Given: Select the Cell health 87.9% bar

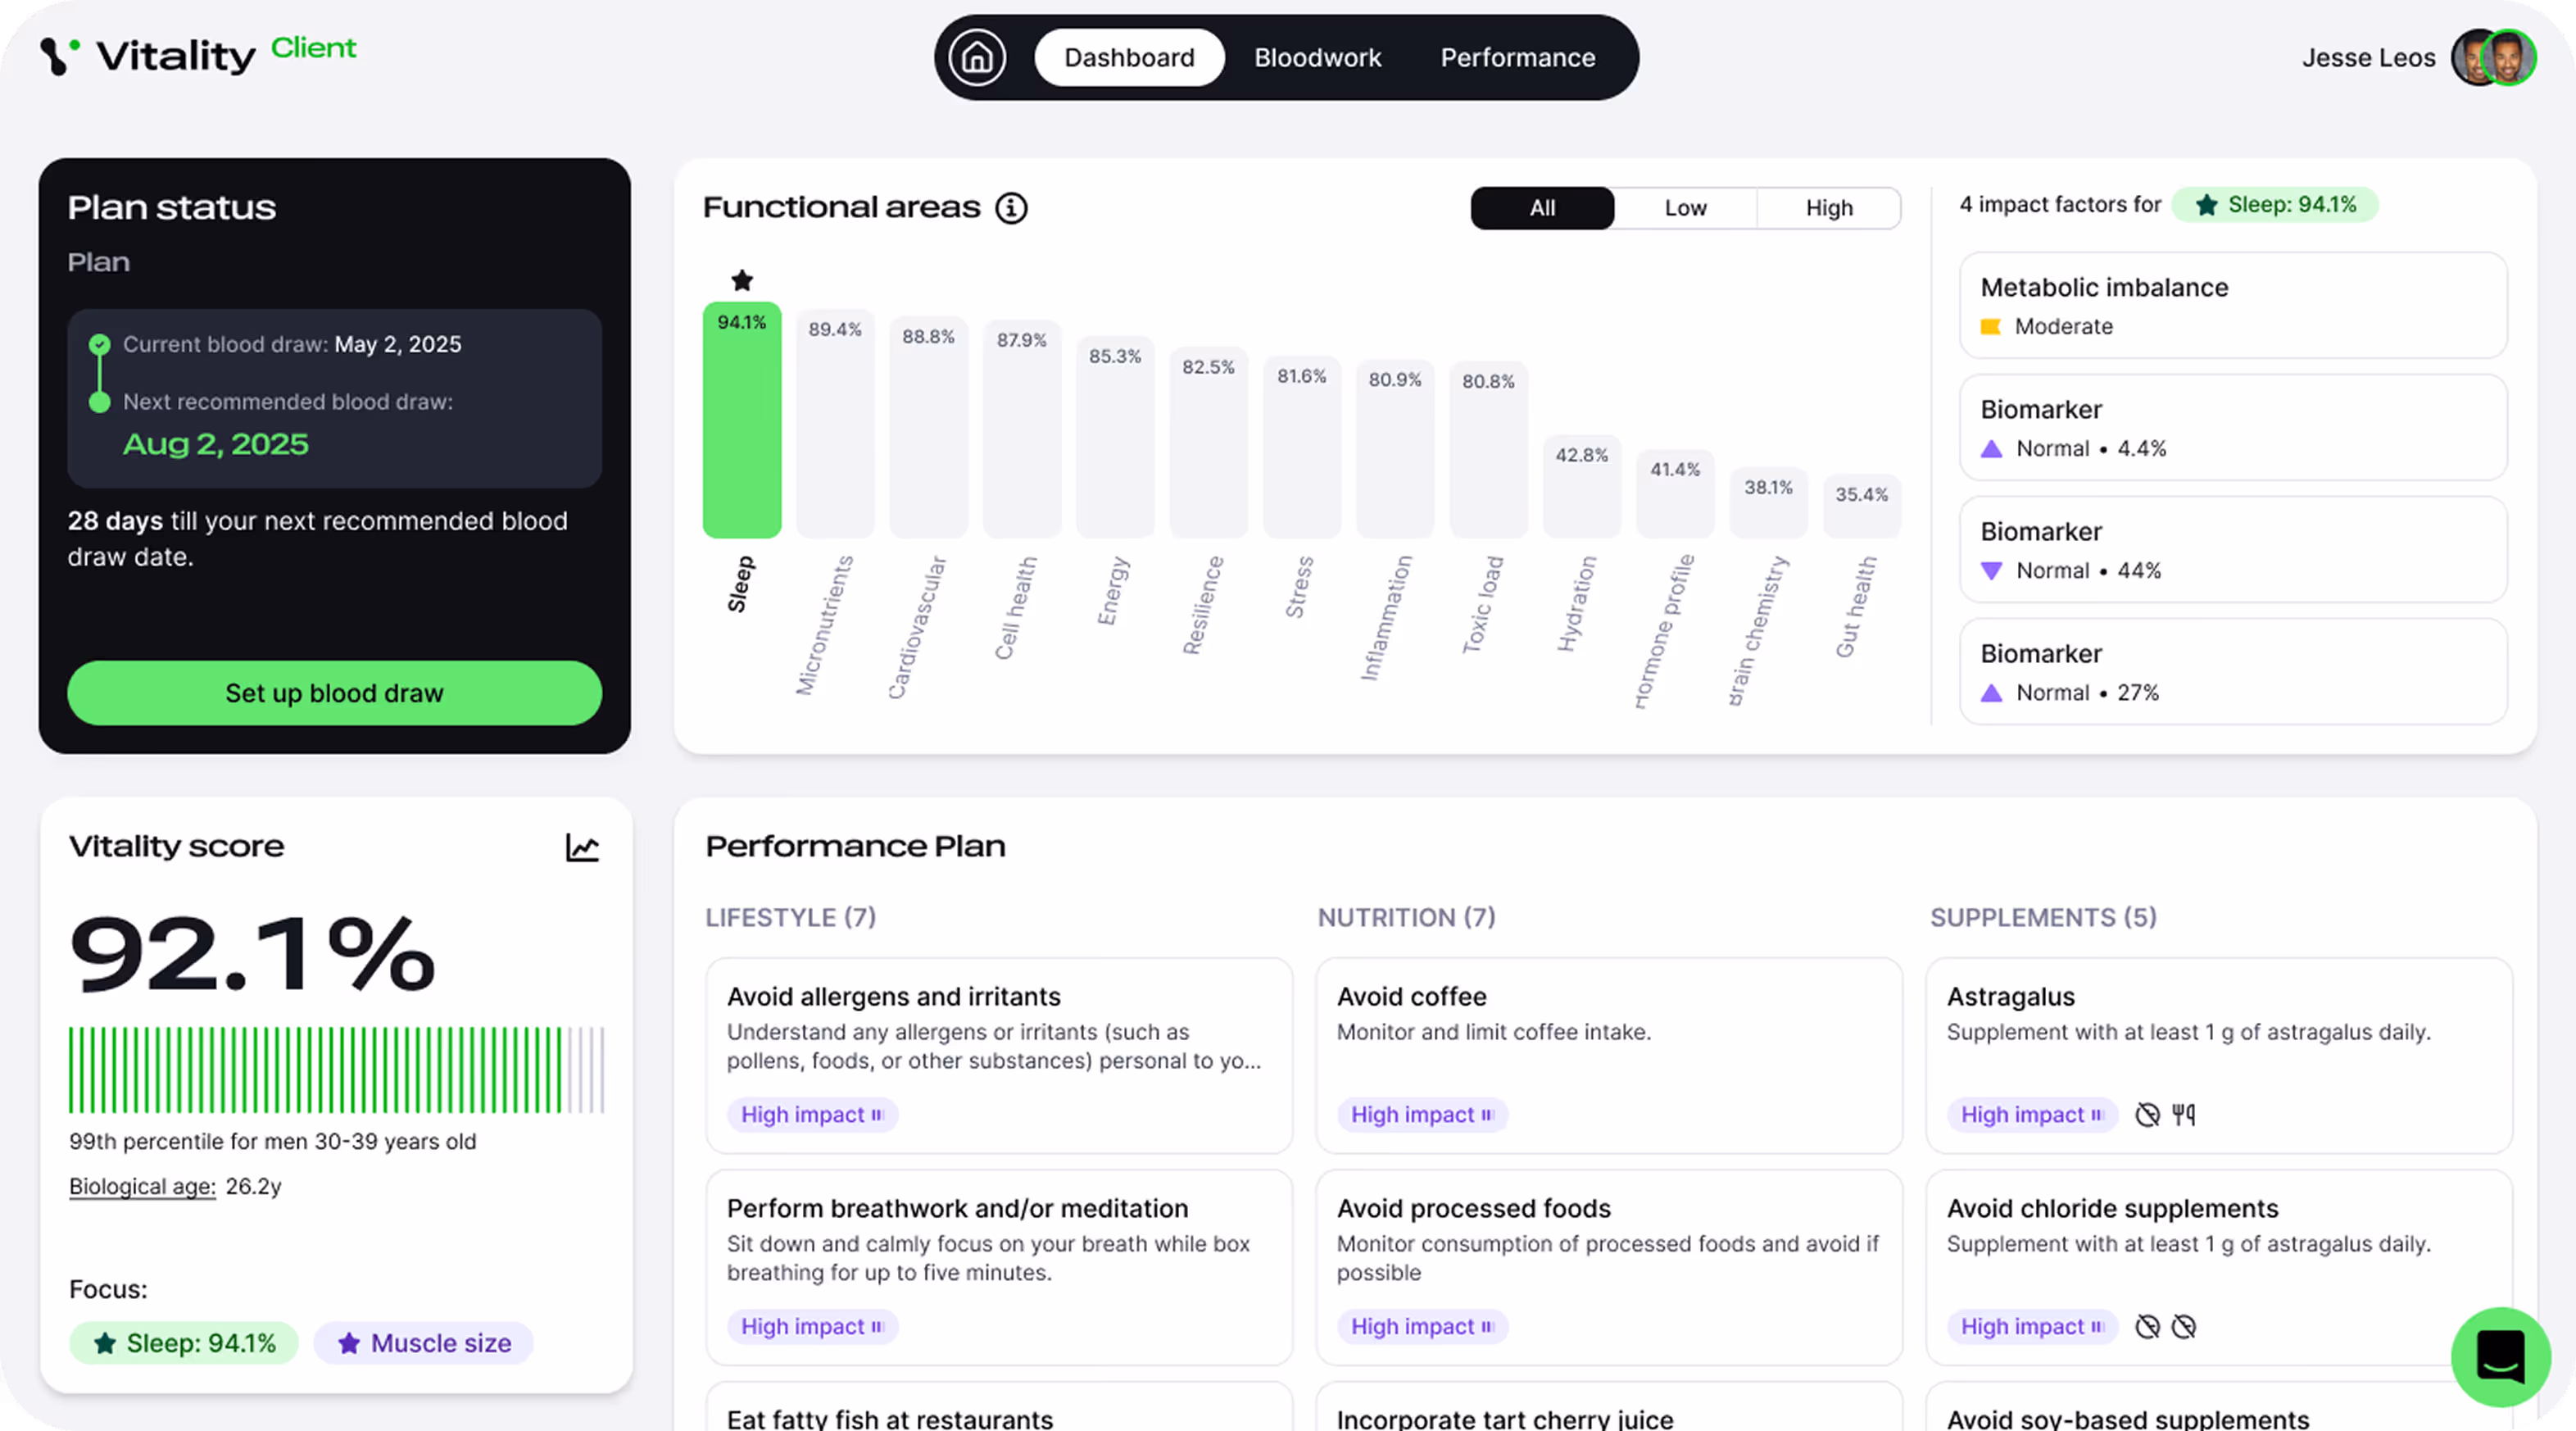Looking at the screenshot, I should click(x=1021, y=429).
